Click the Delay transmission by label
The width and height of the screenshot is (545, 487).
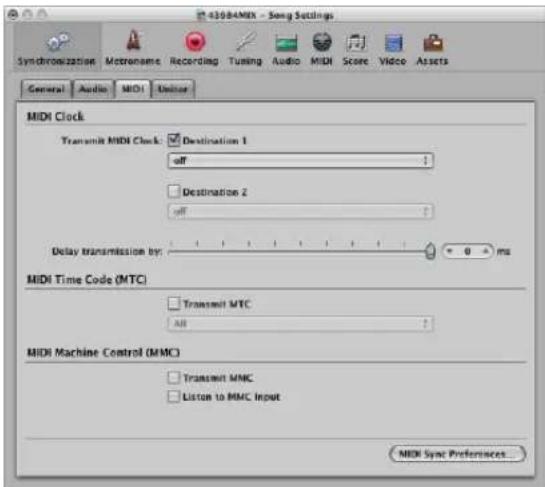[x=107, y=251]
